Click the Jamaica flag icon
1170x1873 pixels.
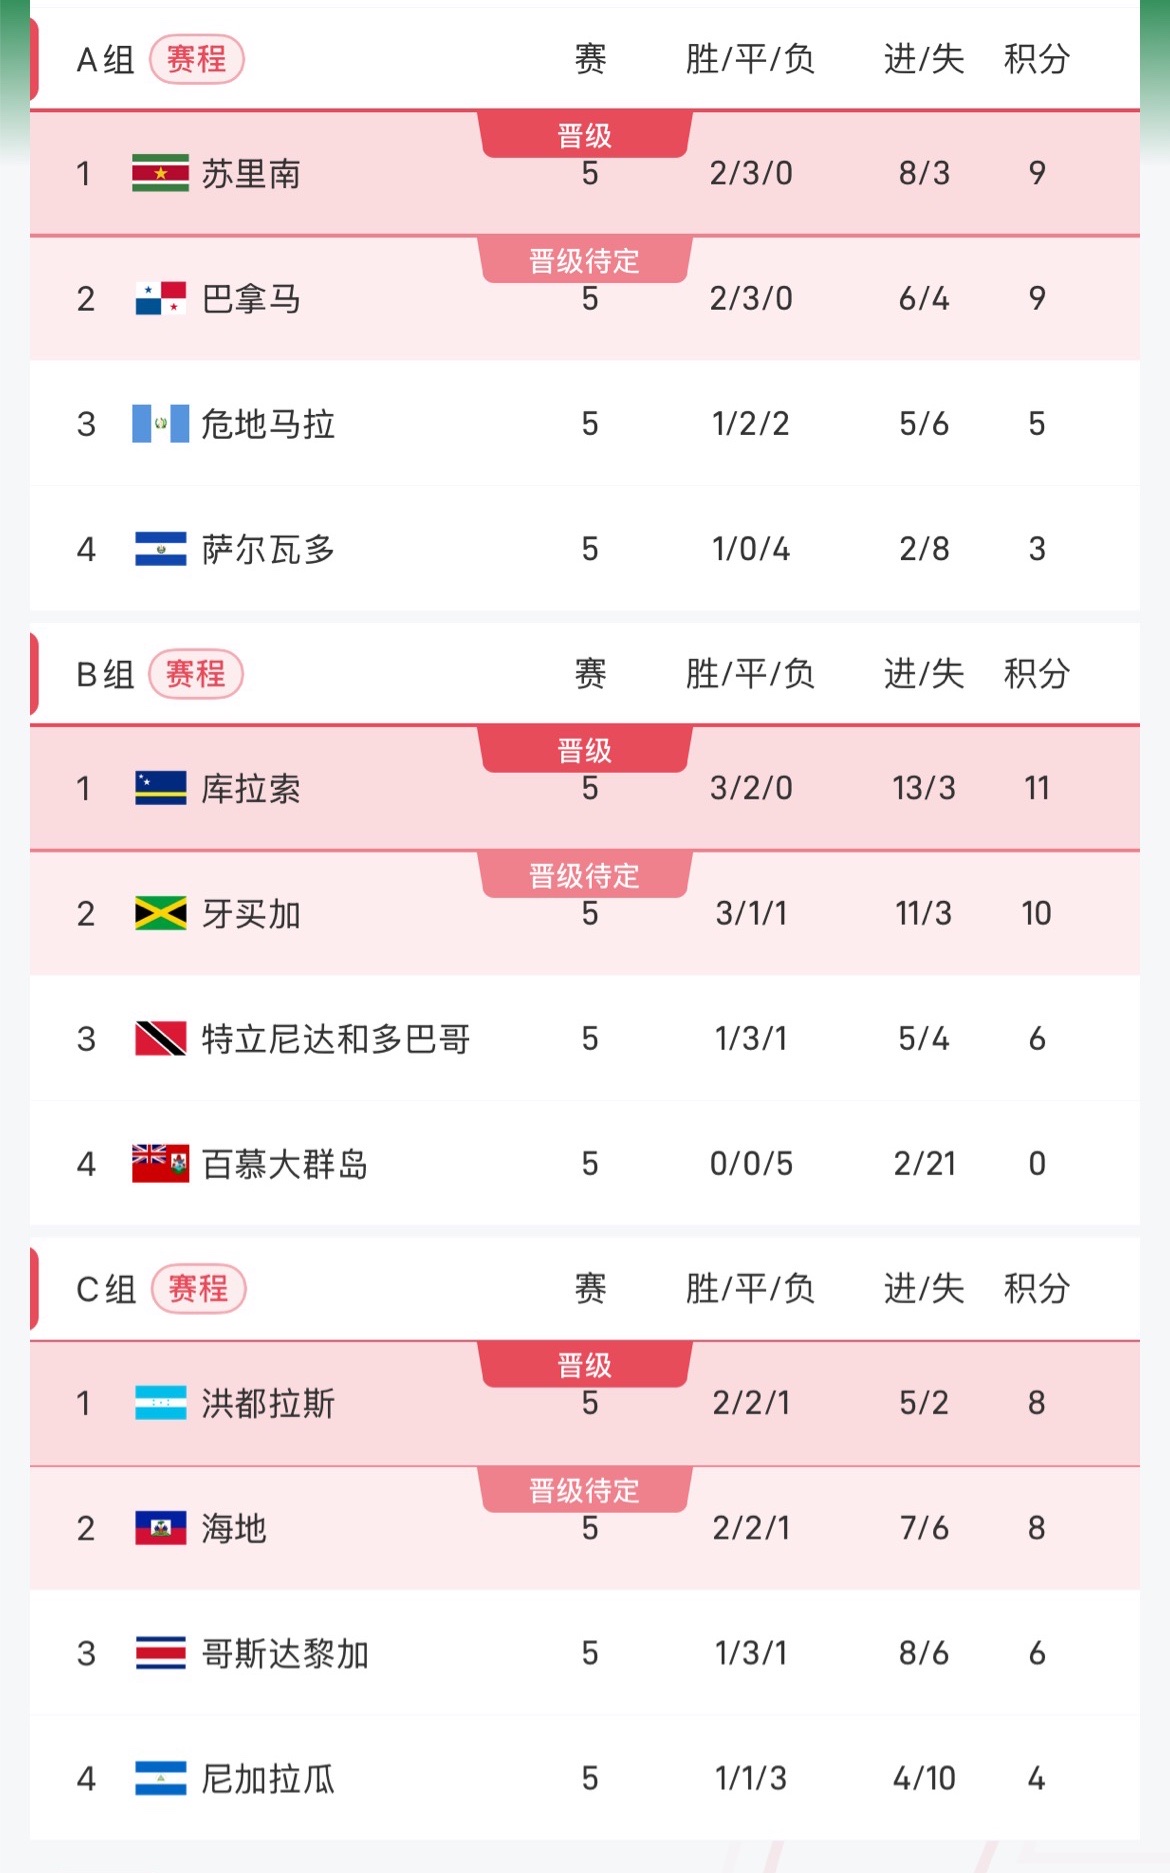tap(160, 913)
